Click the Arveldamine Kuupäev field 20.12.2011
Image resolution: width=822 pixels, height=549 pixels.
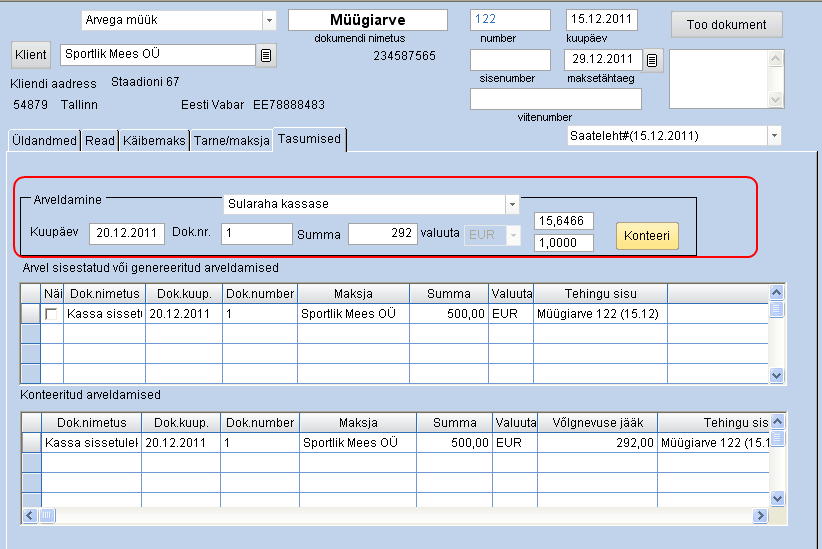click(127, 233)
